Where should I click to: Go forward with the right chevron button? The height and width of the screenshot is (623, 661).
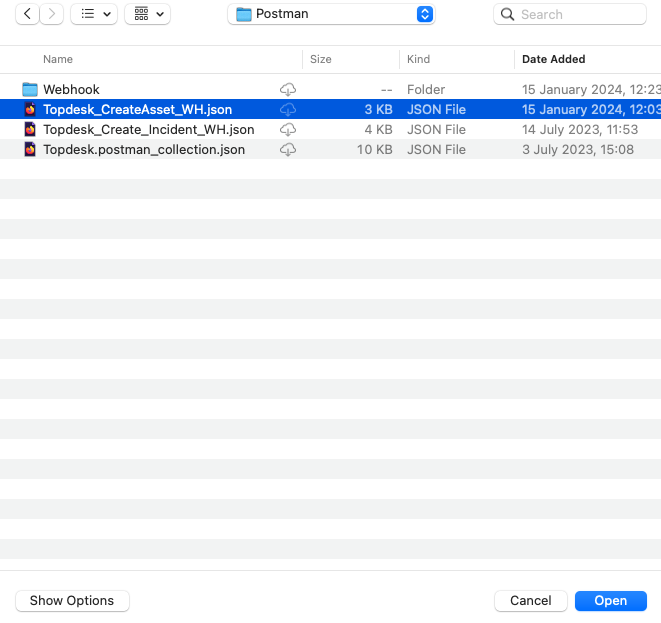click(51, 14)
